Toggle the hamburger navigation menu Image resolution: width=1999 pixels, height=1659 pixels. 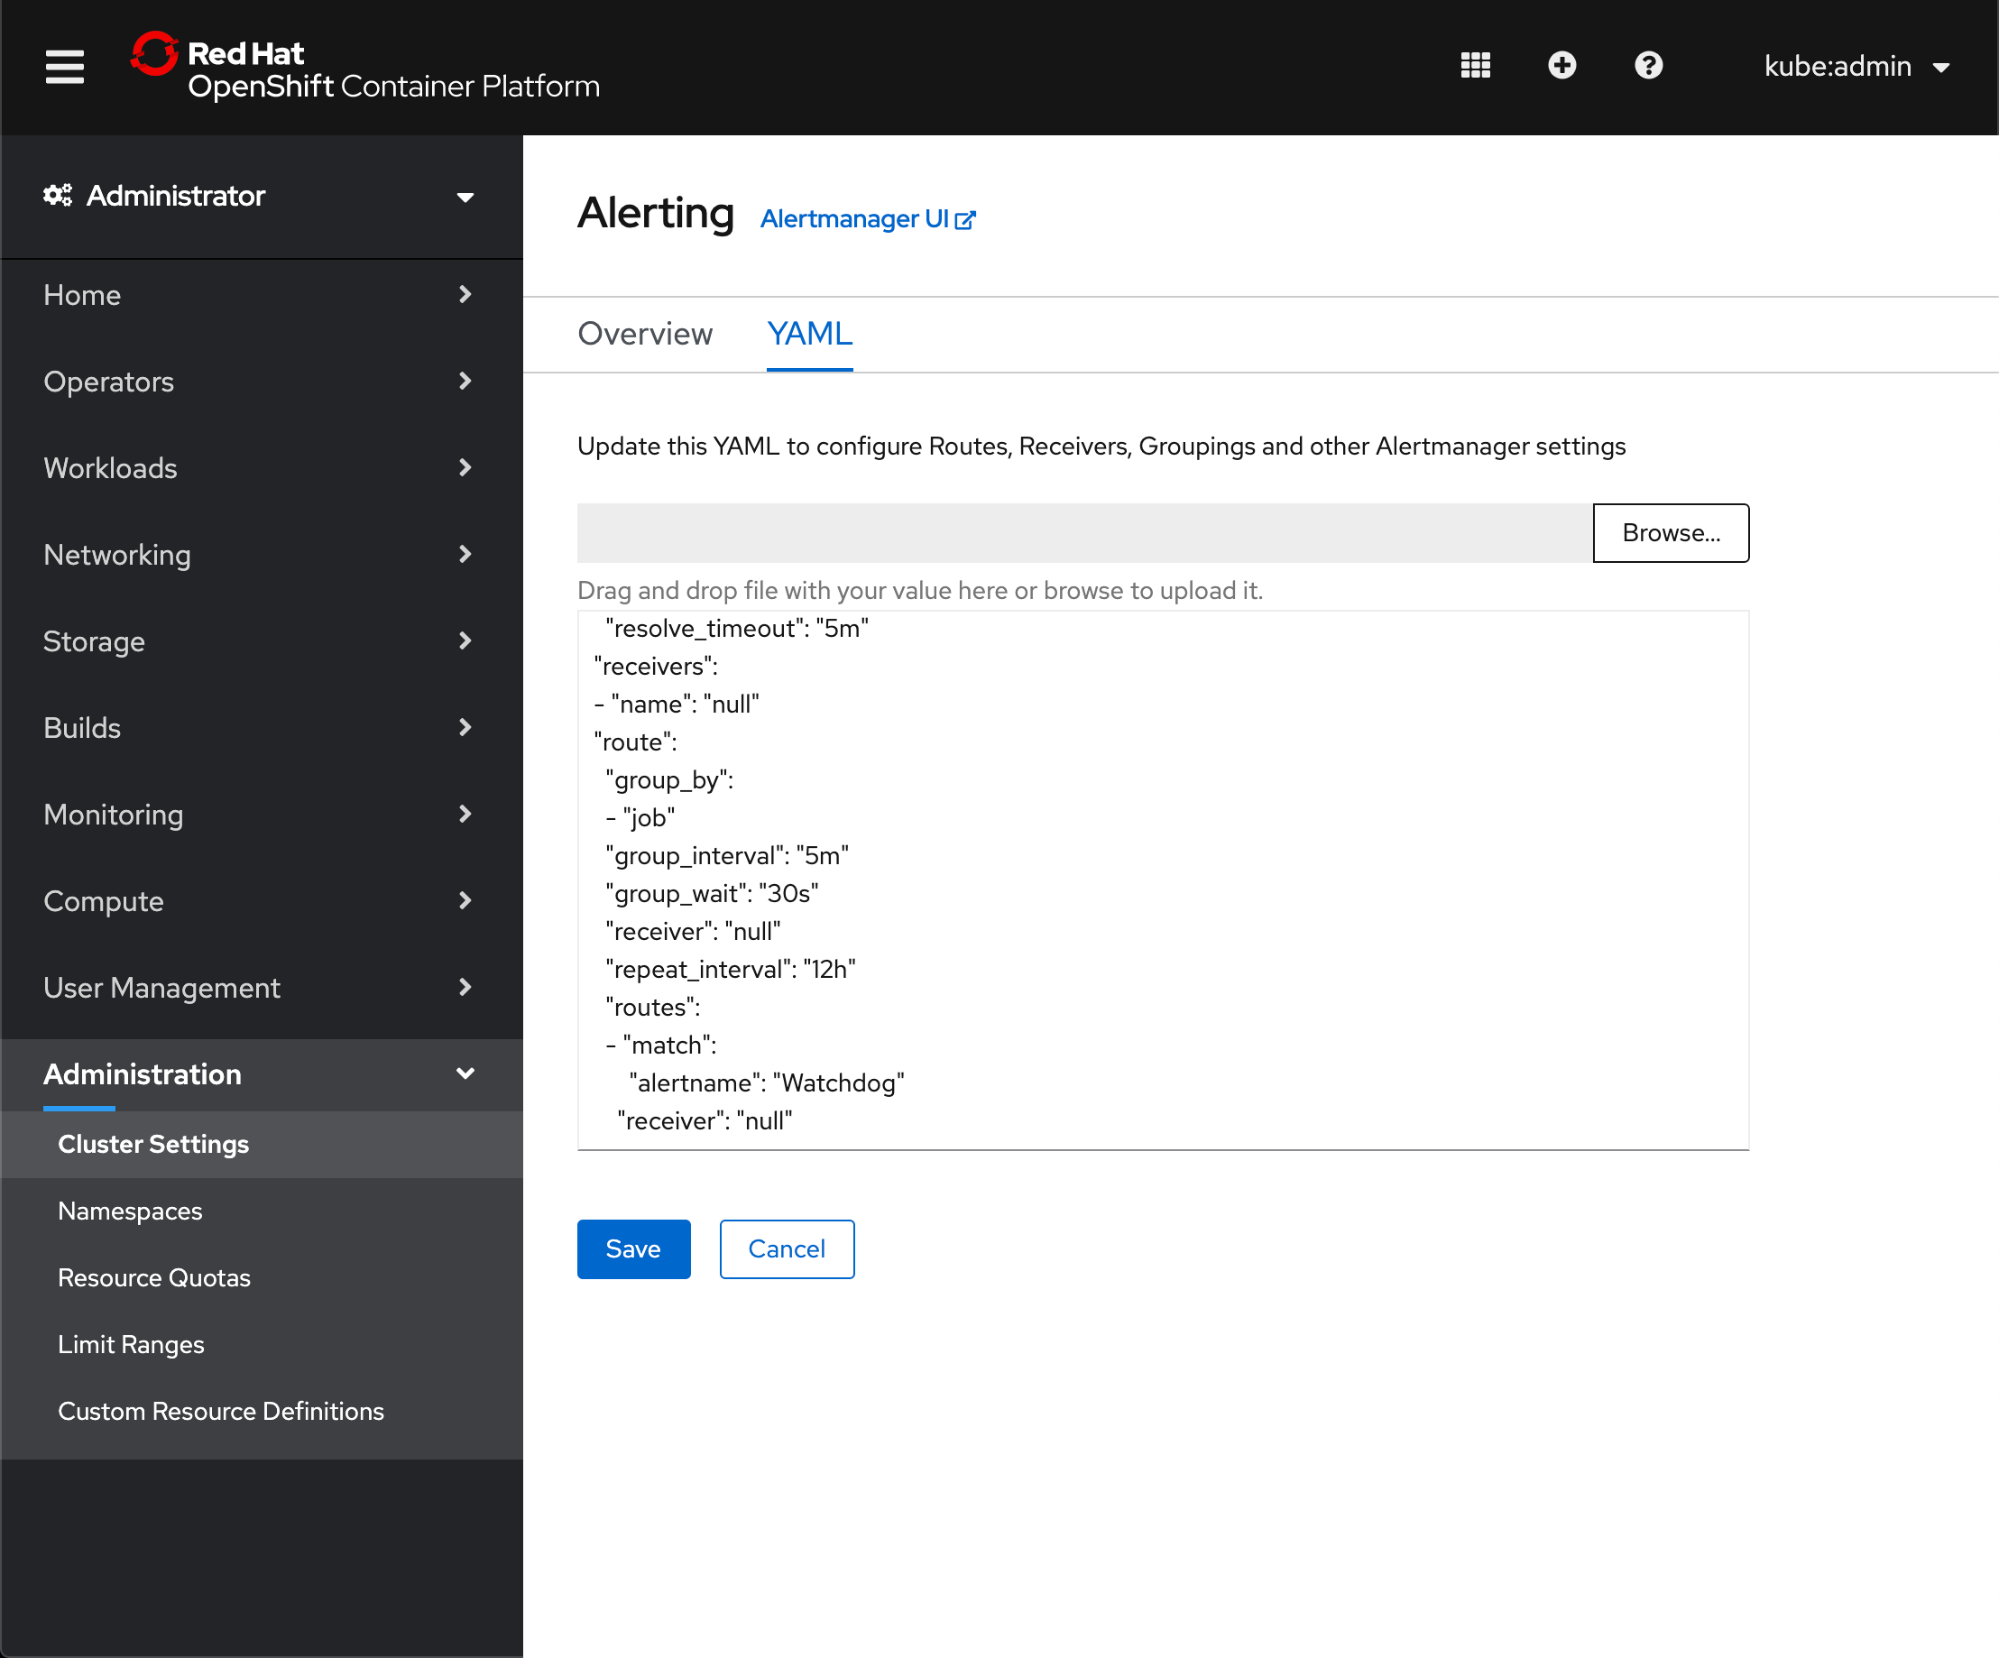pos(65,67)
